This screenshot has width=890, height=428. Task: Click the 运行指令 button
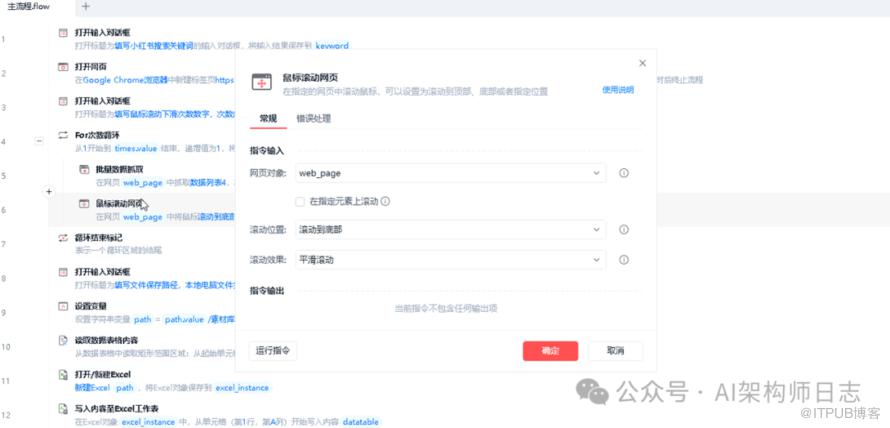click(x=272, y=351)
